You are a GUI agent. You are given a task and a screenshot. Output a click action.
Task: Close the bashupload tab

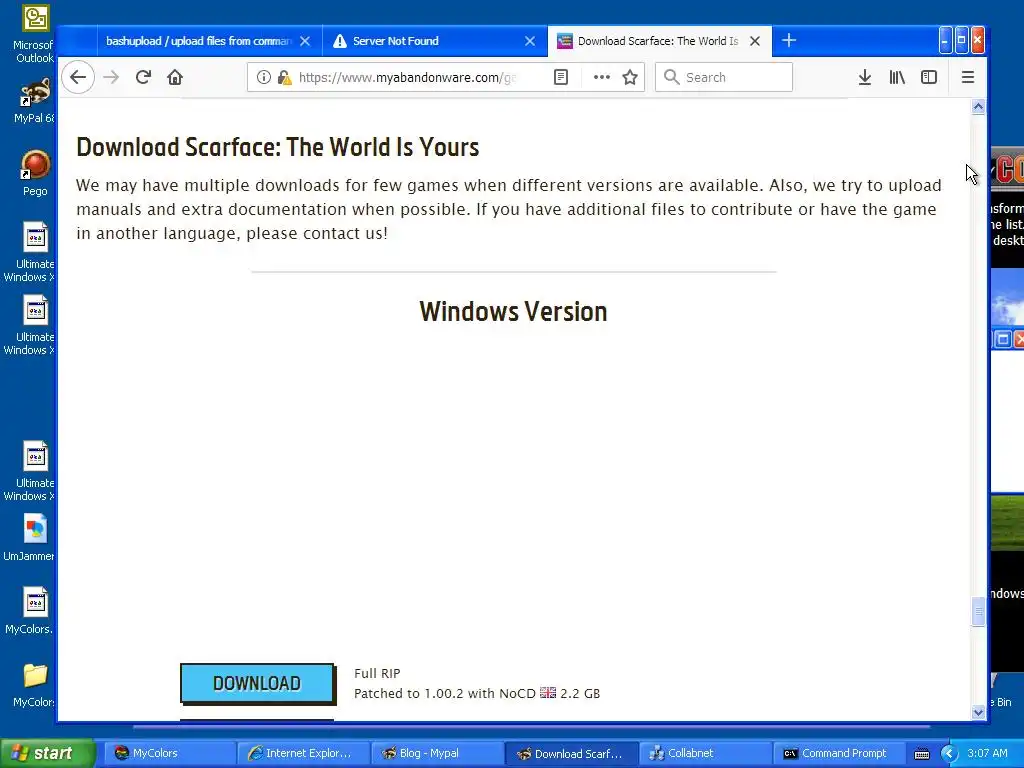(305, 41)
